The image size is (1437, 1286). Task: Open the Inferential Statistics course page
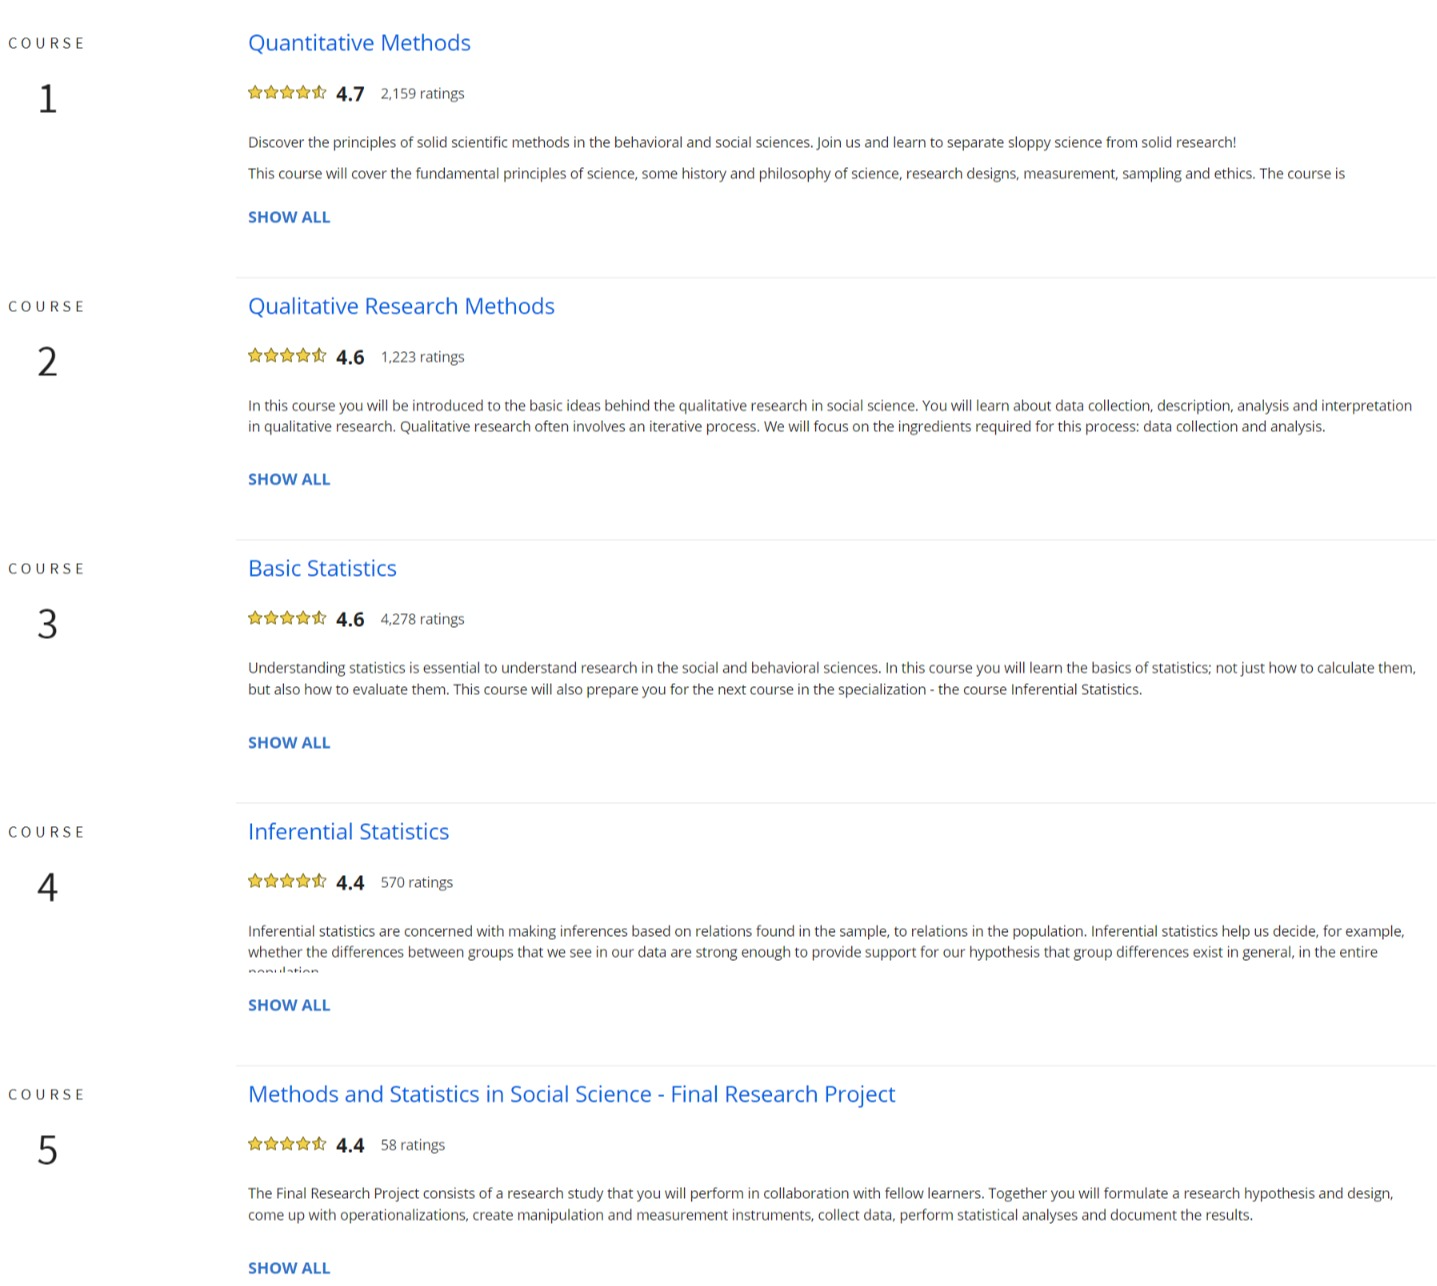(348, 831)
